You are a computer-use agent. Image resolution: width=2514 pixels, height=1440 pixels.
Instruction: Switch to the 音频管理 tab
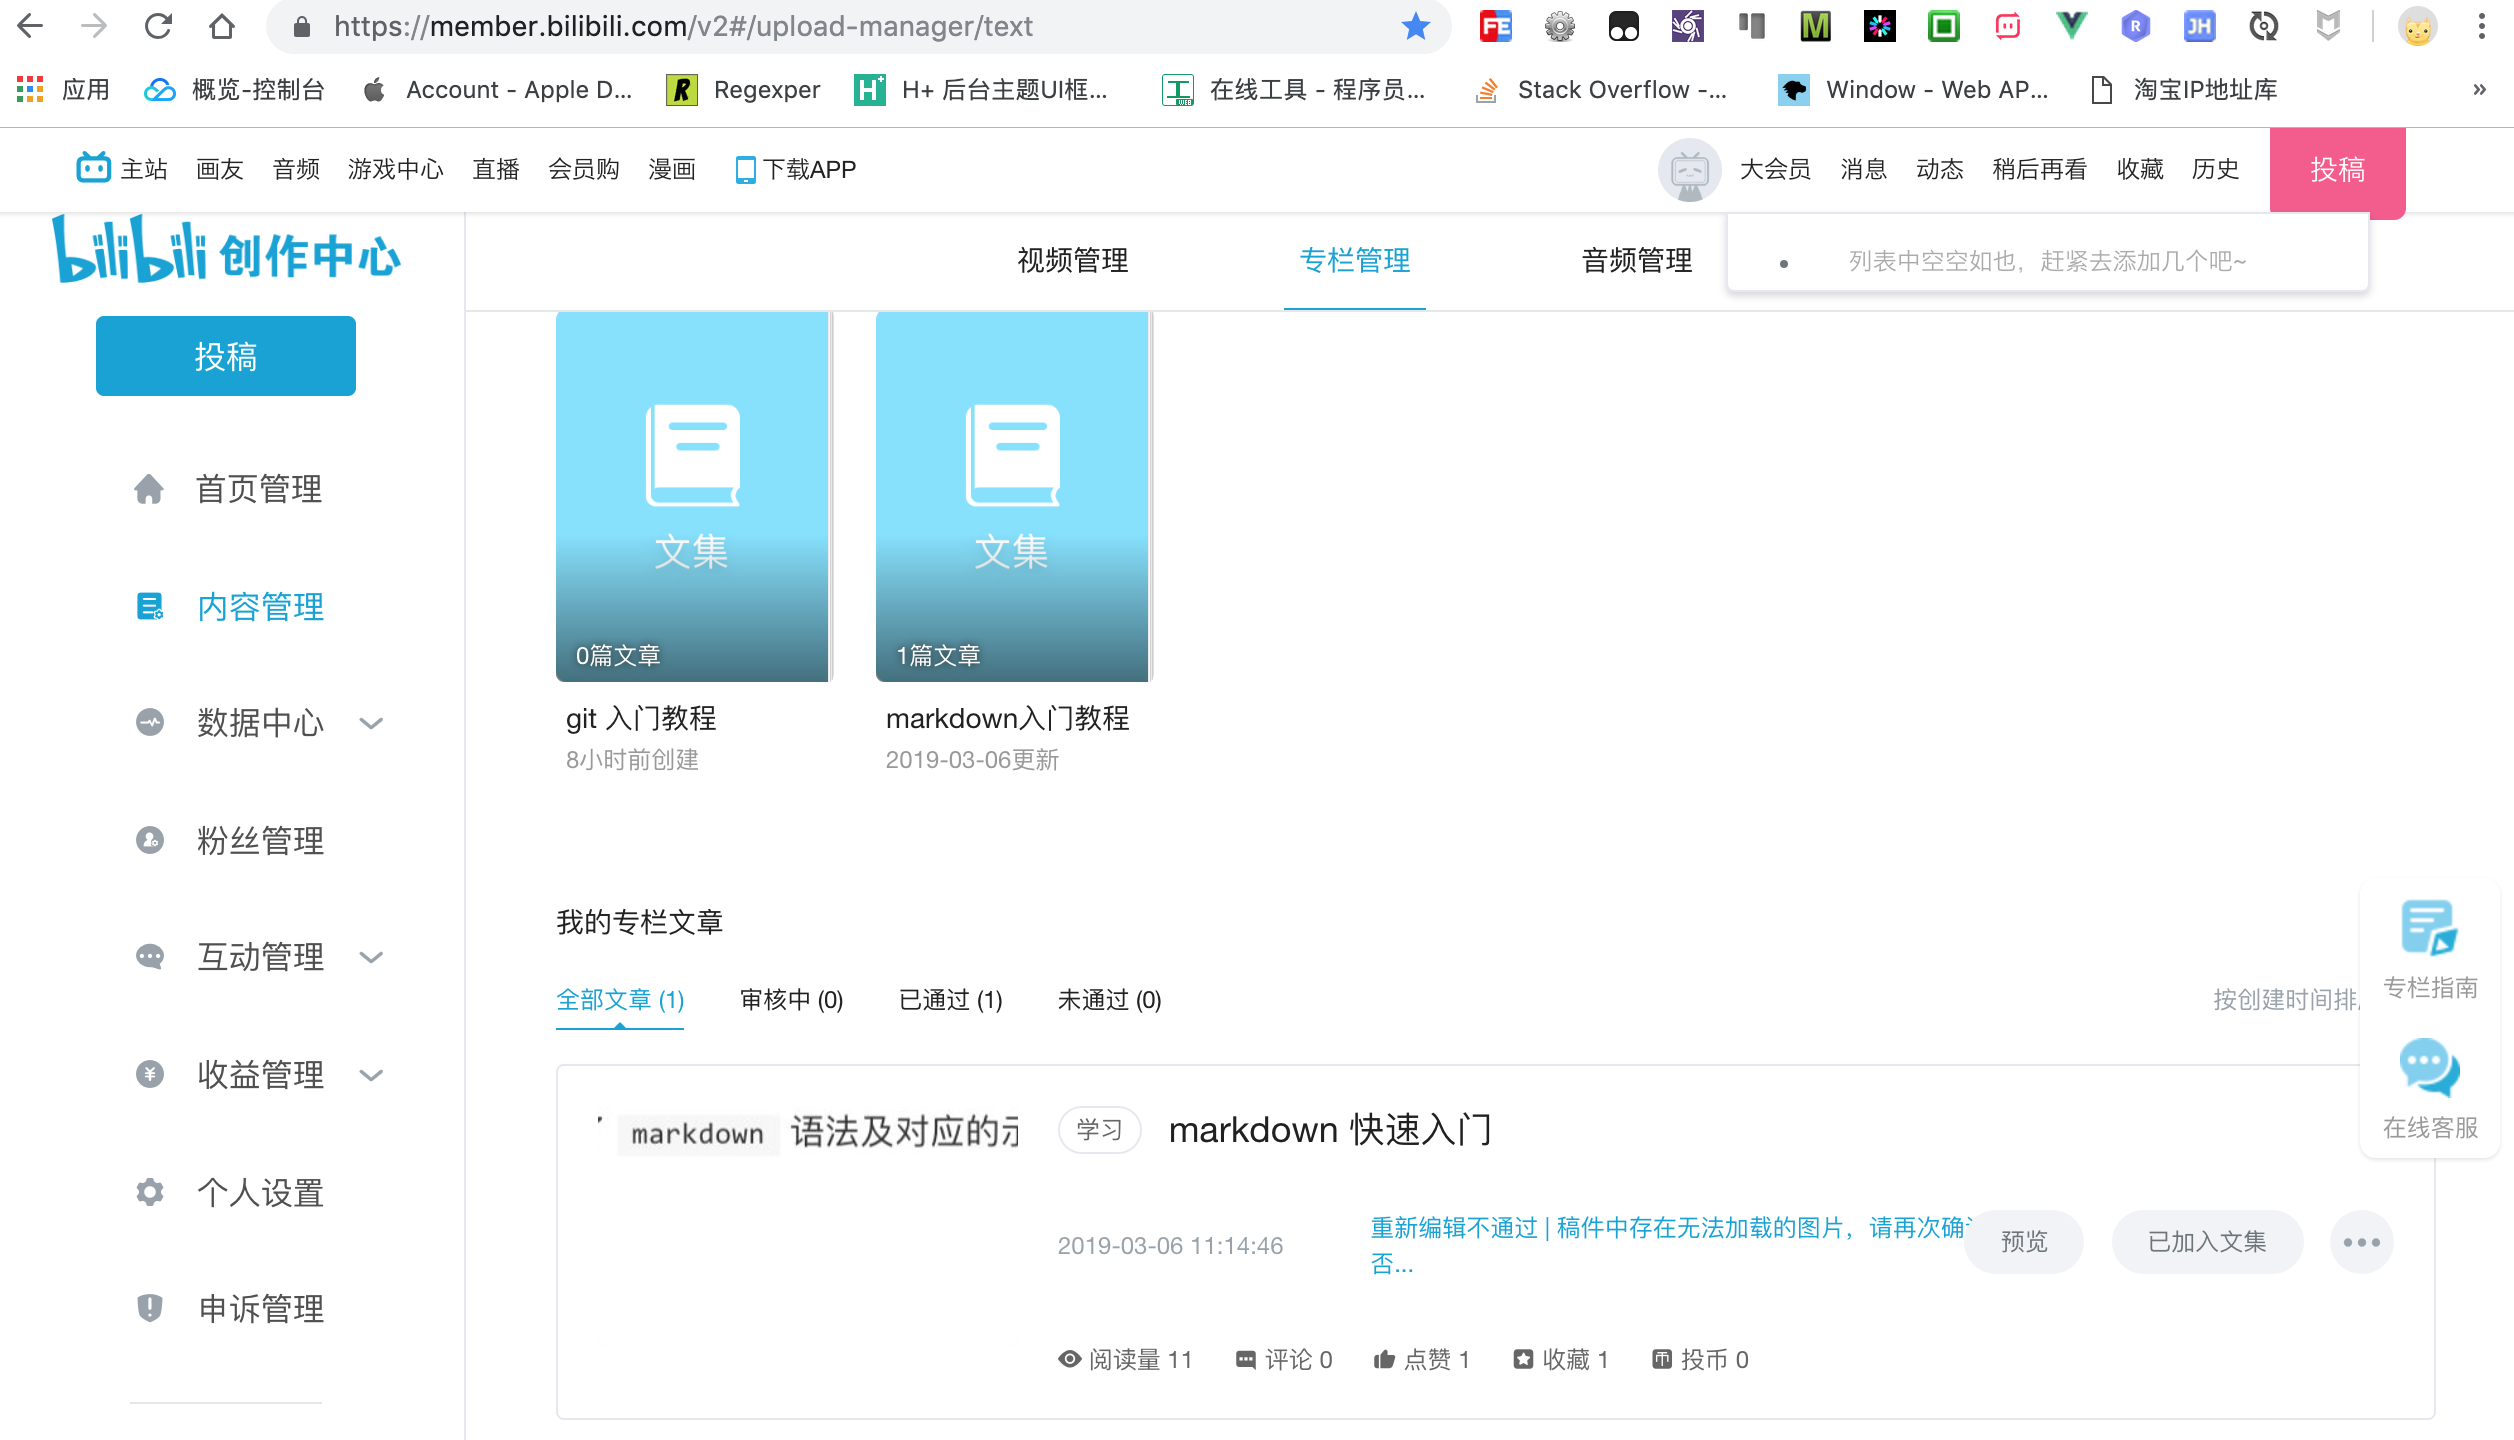pyautogui.click(x=1635, y=262)
